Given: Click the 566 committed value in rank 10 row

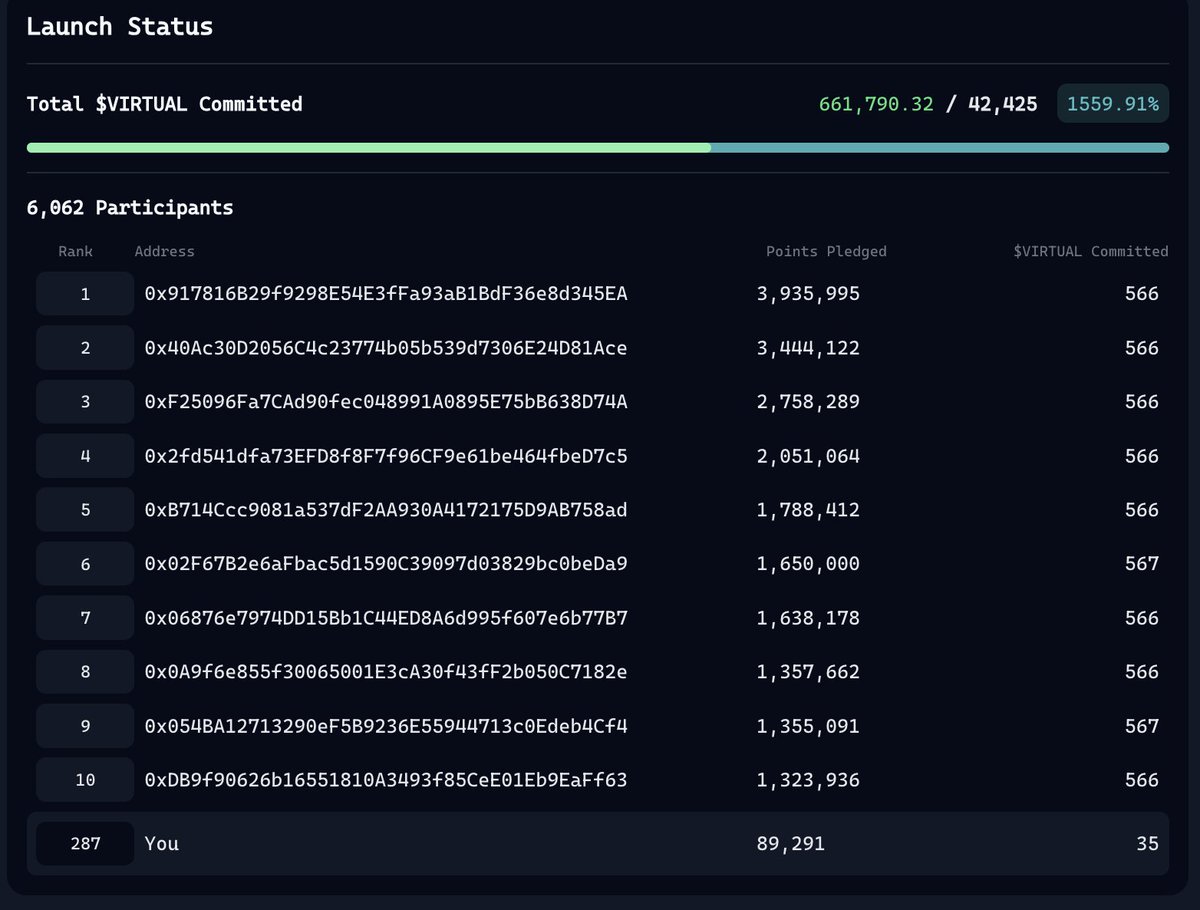Looking at the screenshot, I should pos(1141,780).
